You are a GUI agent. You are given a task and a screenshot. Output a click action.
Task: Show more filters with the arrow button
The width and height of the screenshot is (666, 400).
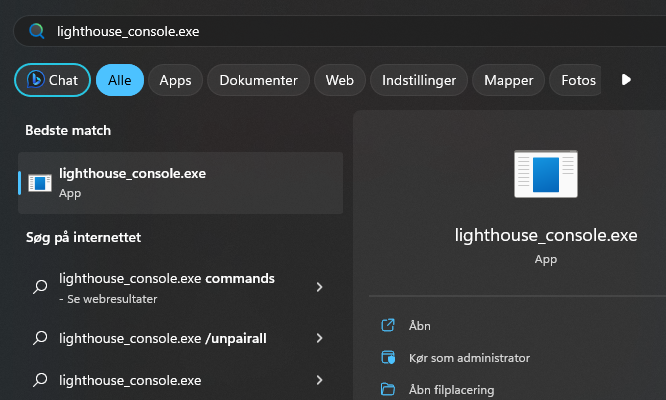pyautogui.click(x=626, y=80)
